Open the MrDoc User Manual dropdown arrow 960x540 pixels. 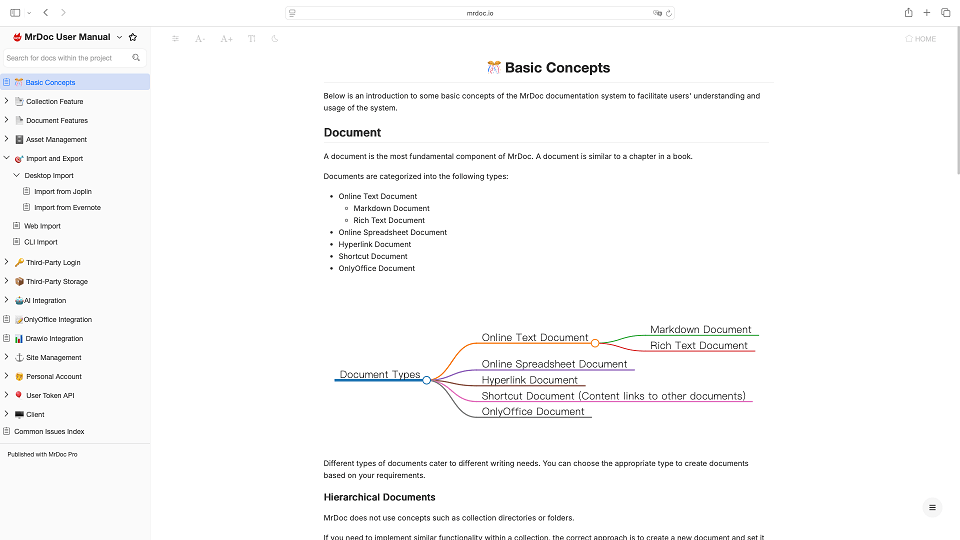(119, 37)
